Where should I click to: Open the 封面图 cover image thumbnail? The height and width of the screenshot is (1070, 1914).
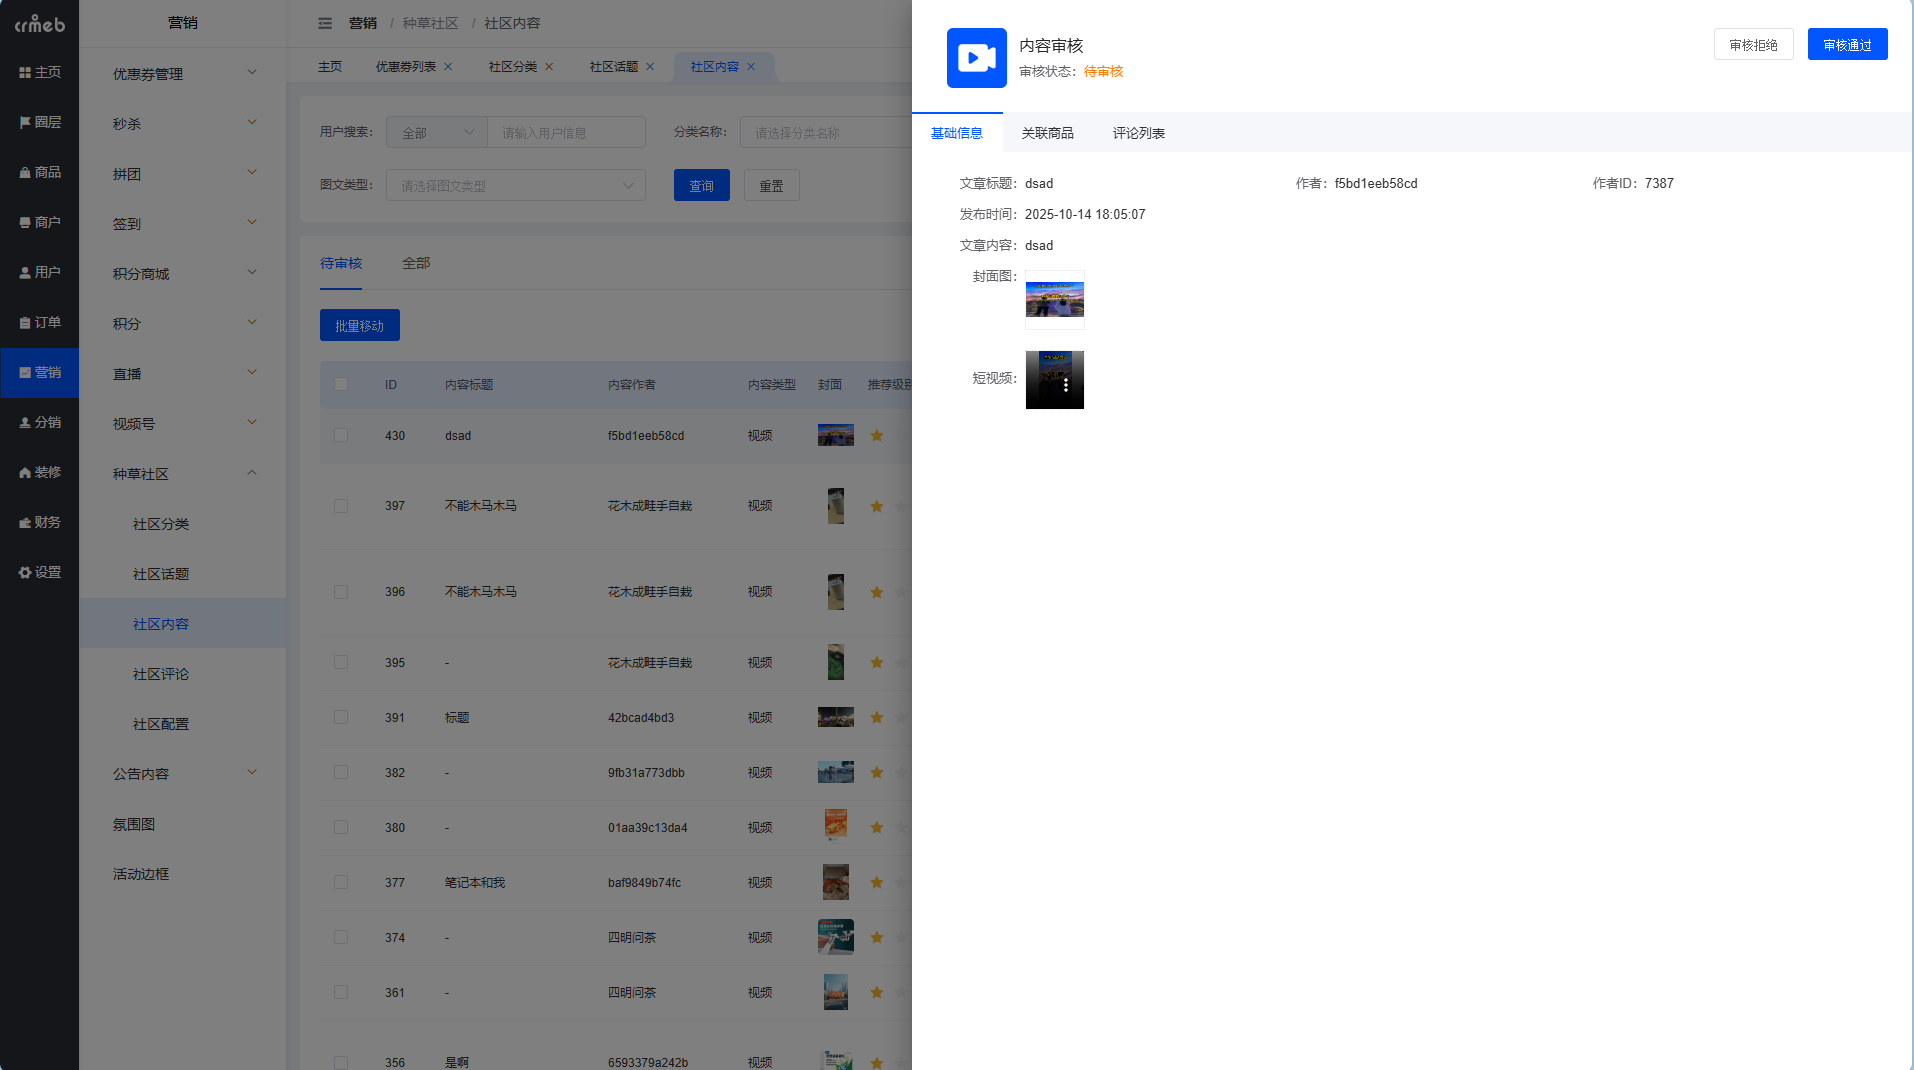(1054, 299)
